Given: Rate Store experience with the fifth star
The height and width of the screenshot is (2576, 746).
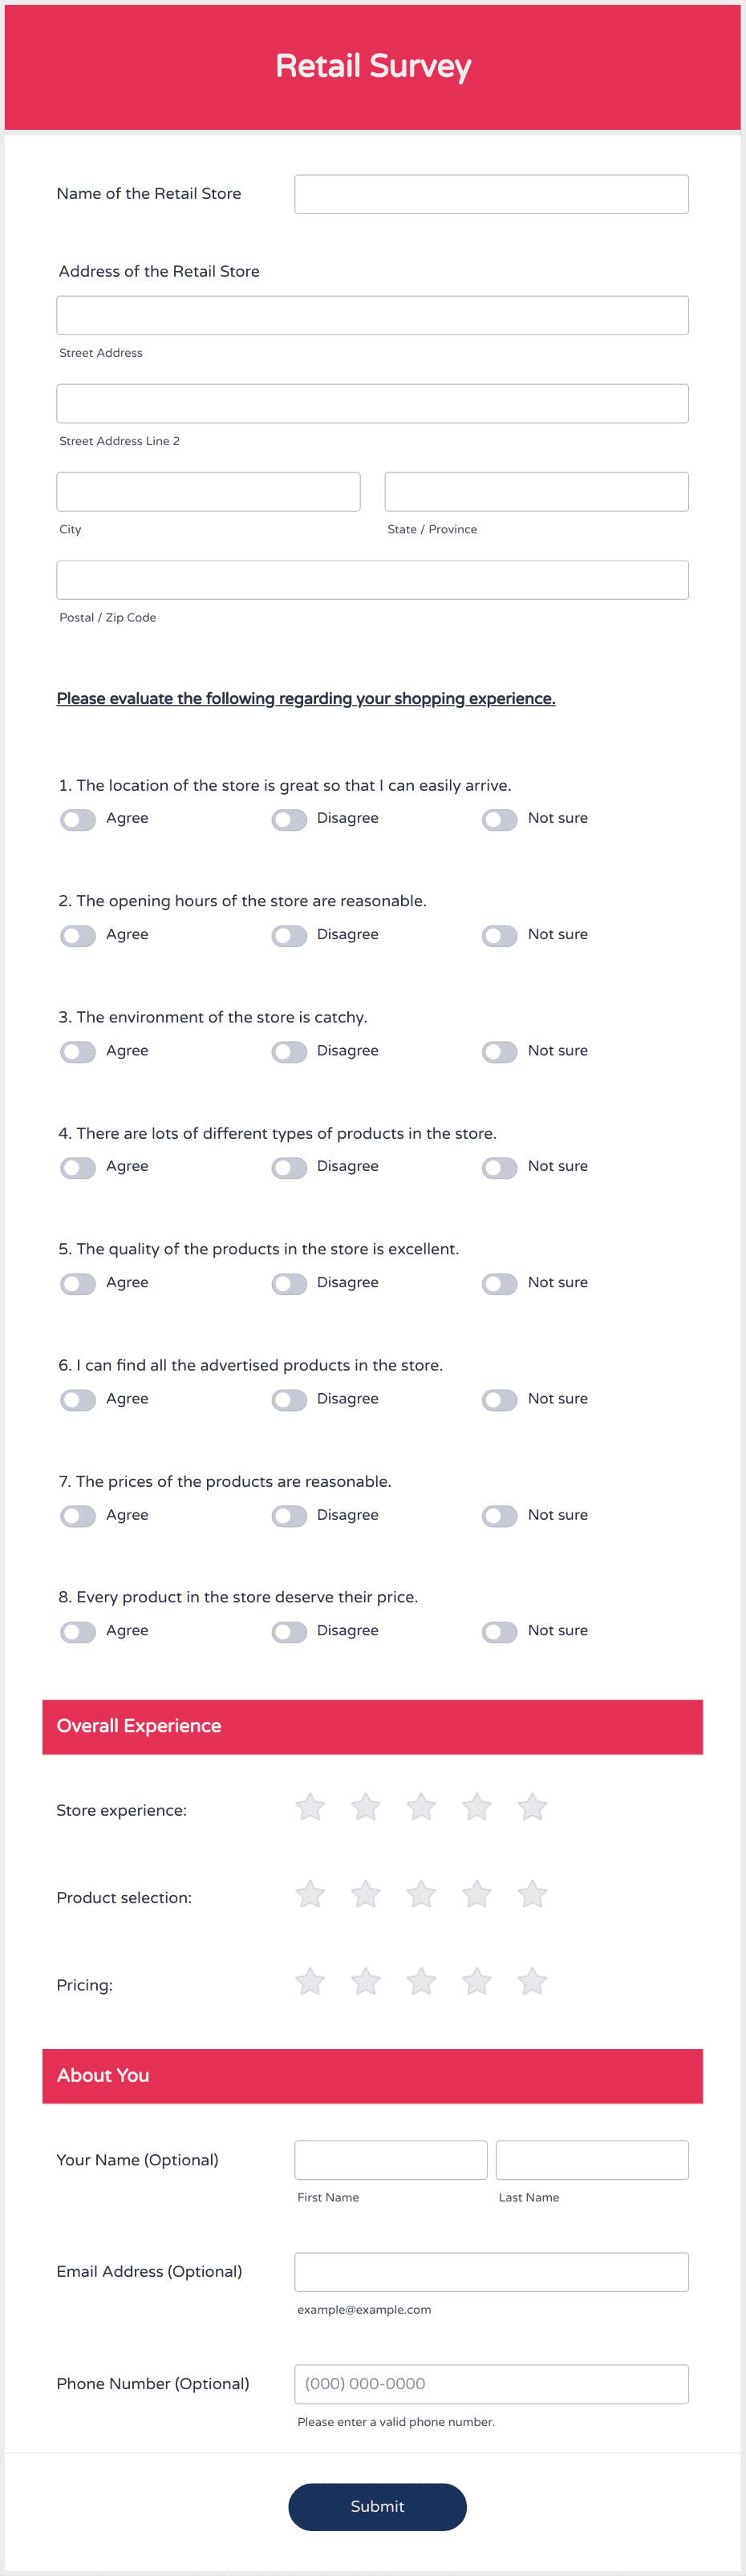Looking at the screenshot, I should (x=532, y=1807).
